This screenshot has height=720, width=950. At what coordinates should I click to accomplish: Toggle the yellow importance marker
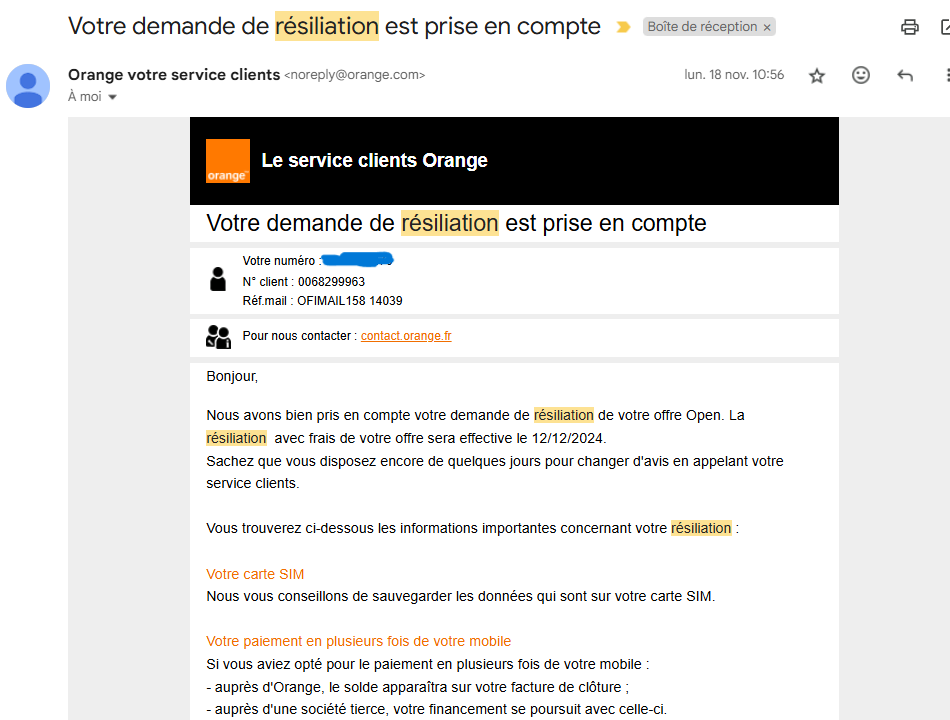coord(623,27)
